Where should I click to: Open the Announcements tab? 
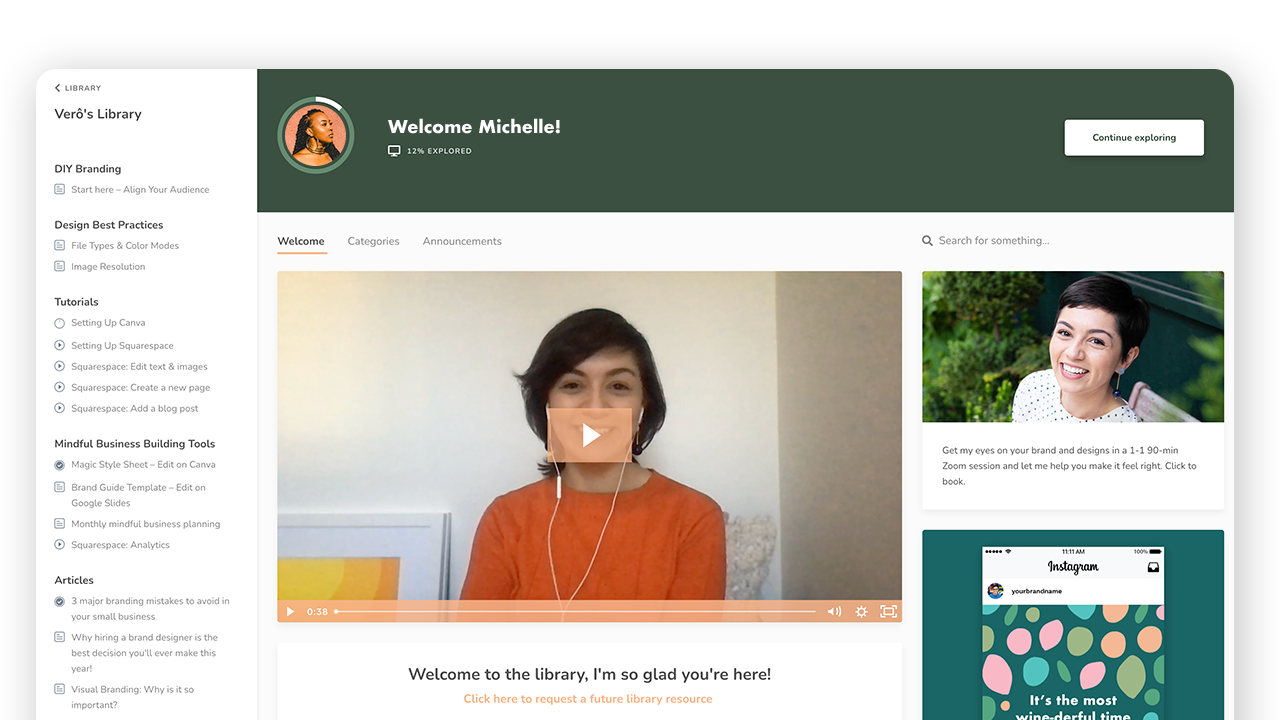click(462, 241)
